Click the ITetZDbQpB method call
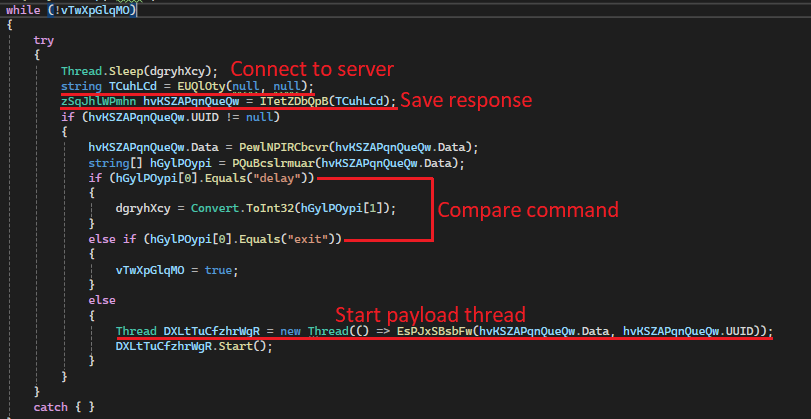This screenshot has height=419, width=811. (296, 101)
